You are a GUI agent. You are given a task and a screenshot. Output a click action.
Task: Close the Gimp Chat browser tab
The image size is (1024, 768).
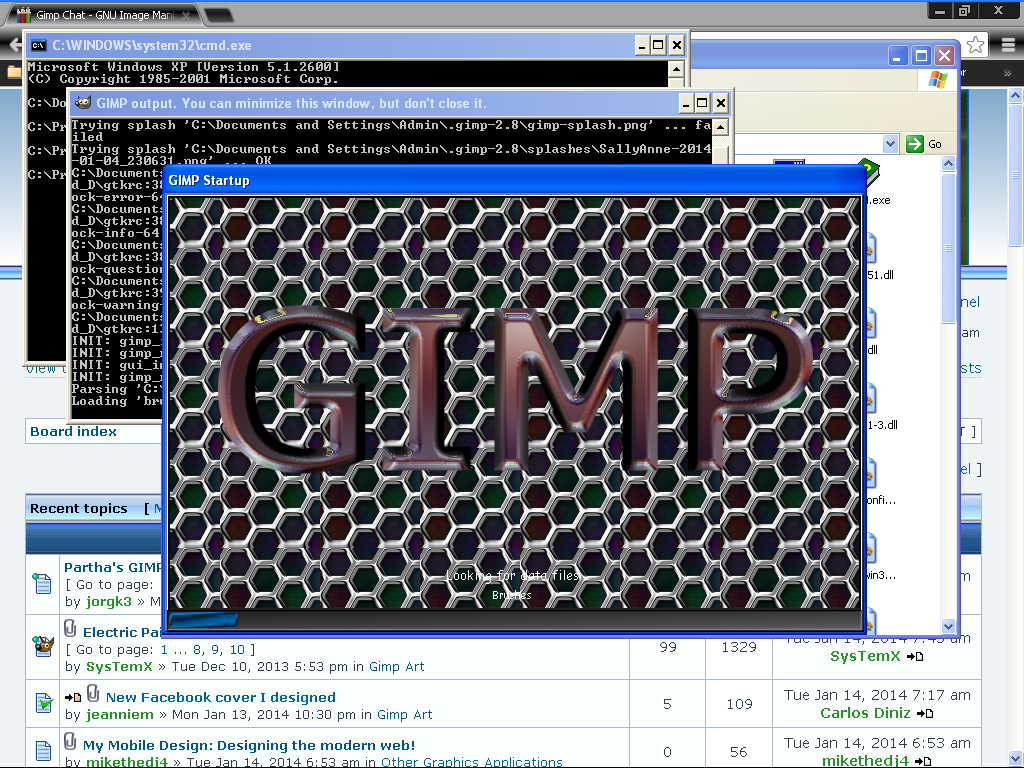186,14
